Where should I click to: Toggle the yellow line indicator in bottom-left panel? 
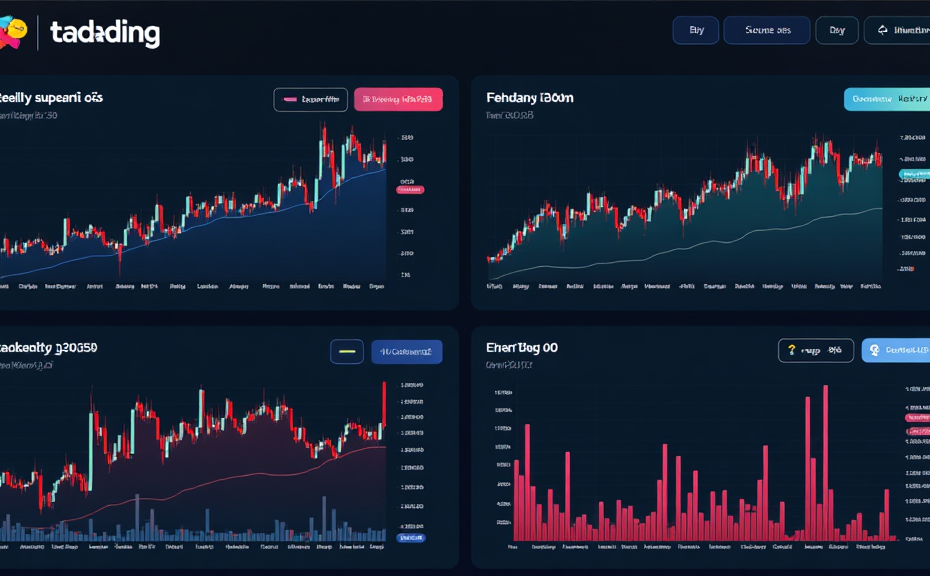(347, 351)
